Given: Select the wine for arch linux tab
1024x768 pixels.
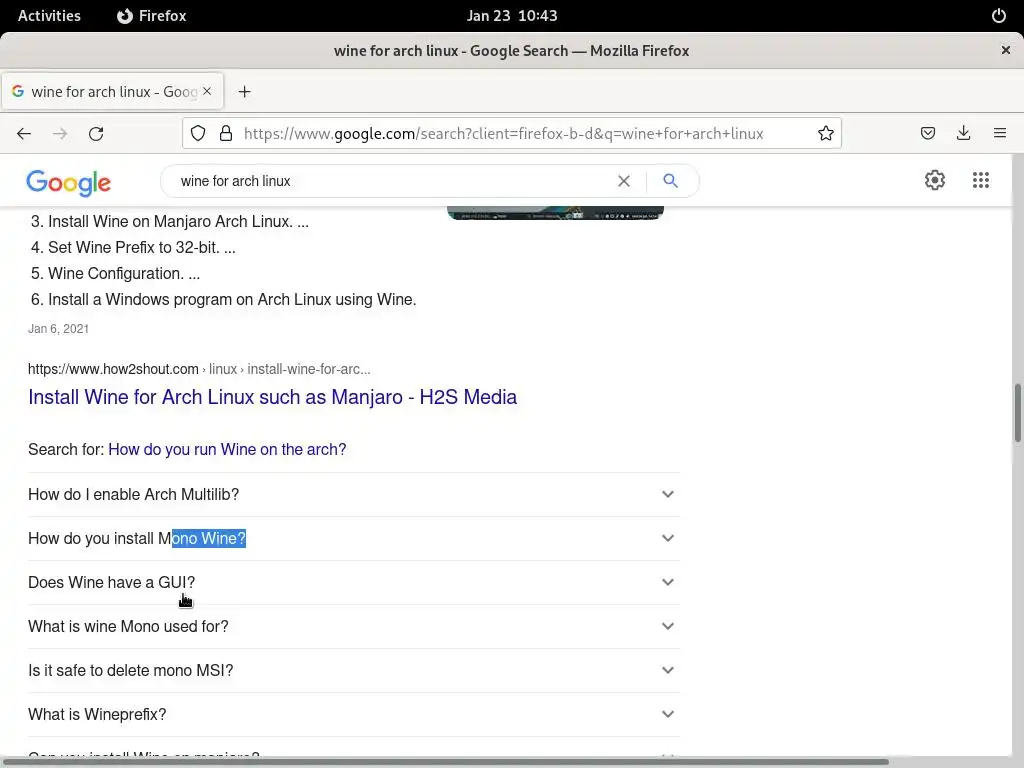Looking at the screenshot, I should [x=113, y=91].
